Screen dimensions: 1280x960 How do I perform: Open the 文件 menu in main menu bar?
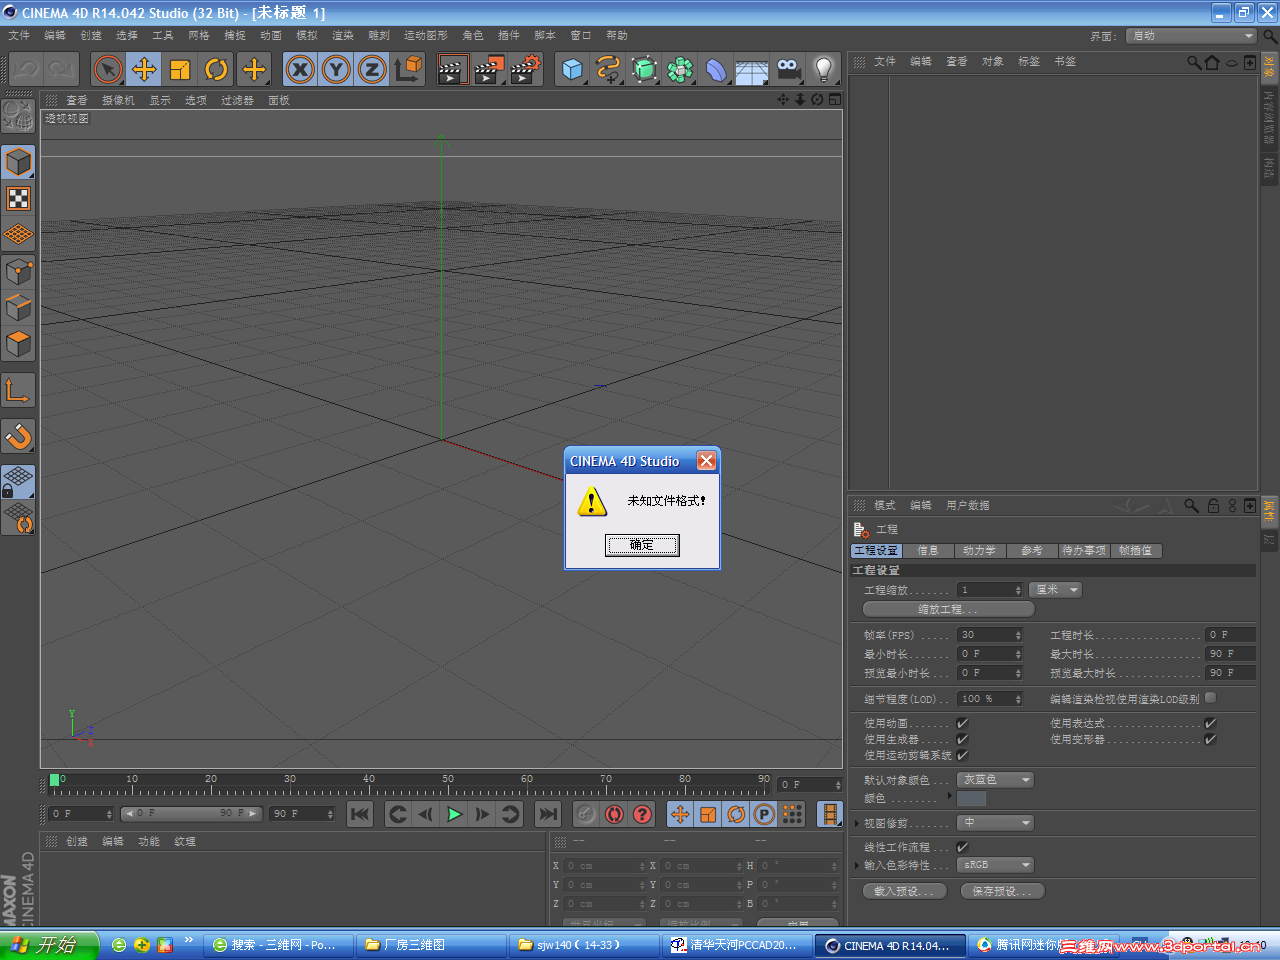pyautogui.click(x=19, y=35)
